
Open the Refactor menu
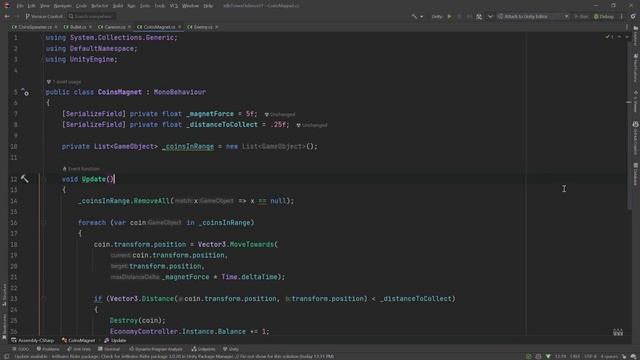pyautogui.click(x=100, y=6)
